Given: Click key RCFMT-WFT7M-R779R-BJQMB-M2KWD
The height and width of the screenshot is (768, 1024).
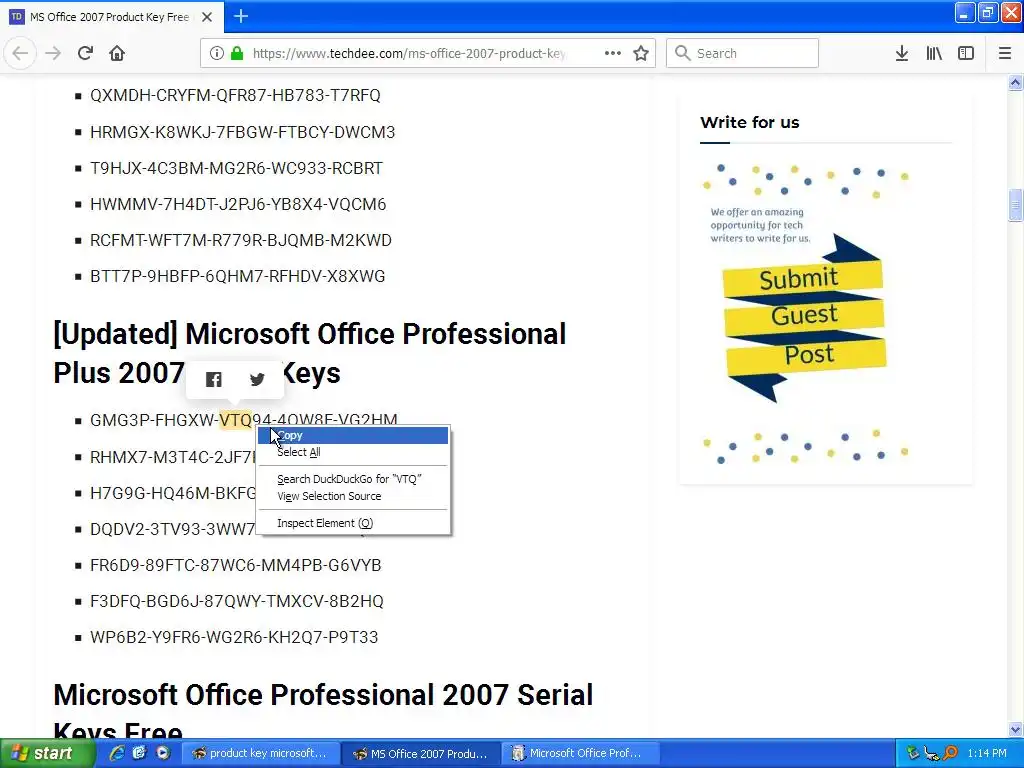Looking at the screenshot, I should tap(241, 240).
